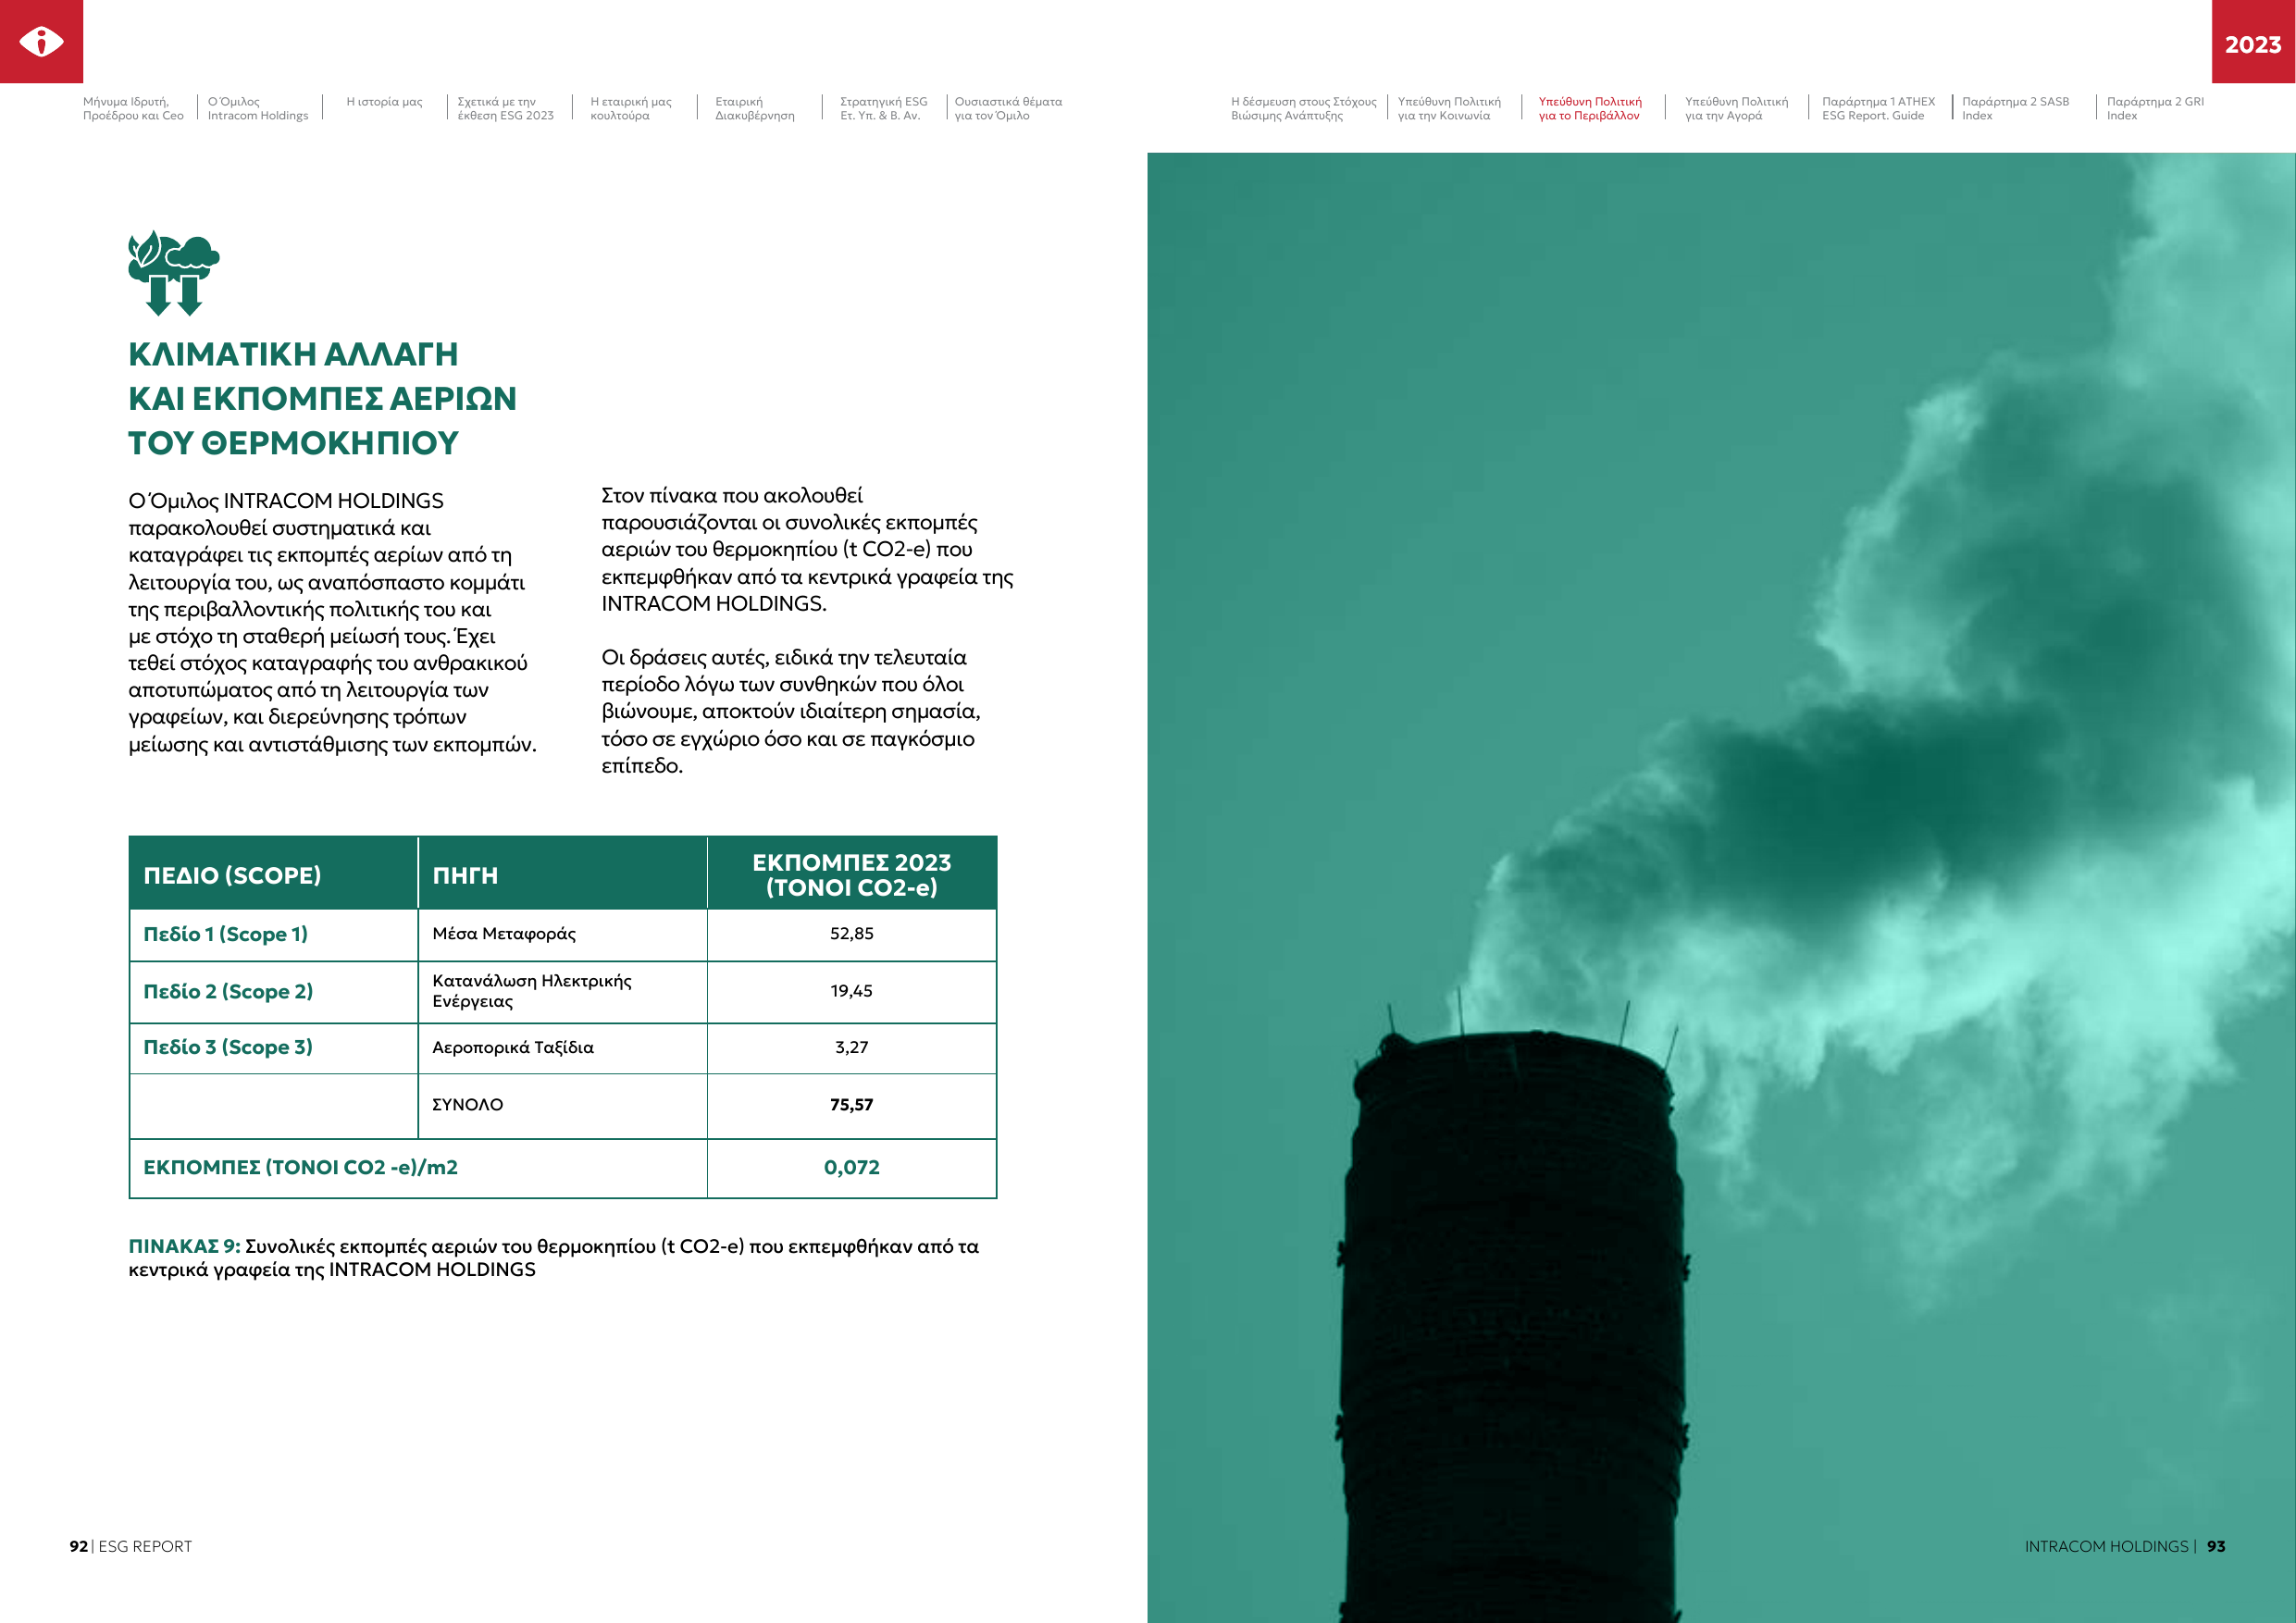Screen dimensions: 2296x1623
Task: Open 'Μήνυμα Ιδρυτή, Προέδρου και Ceo' section
Action: (133, 108)
